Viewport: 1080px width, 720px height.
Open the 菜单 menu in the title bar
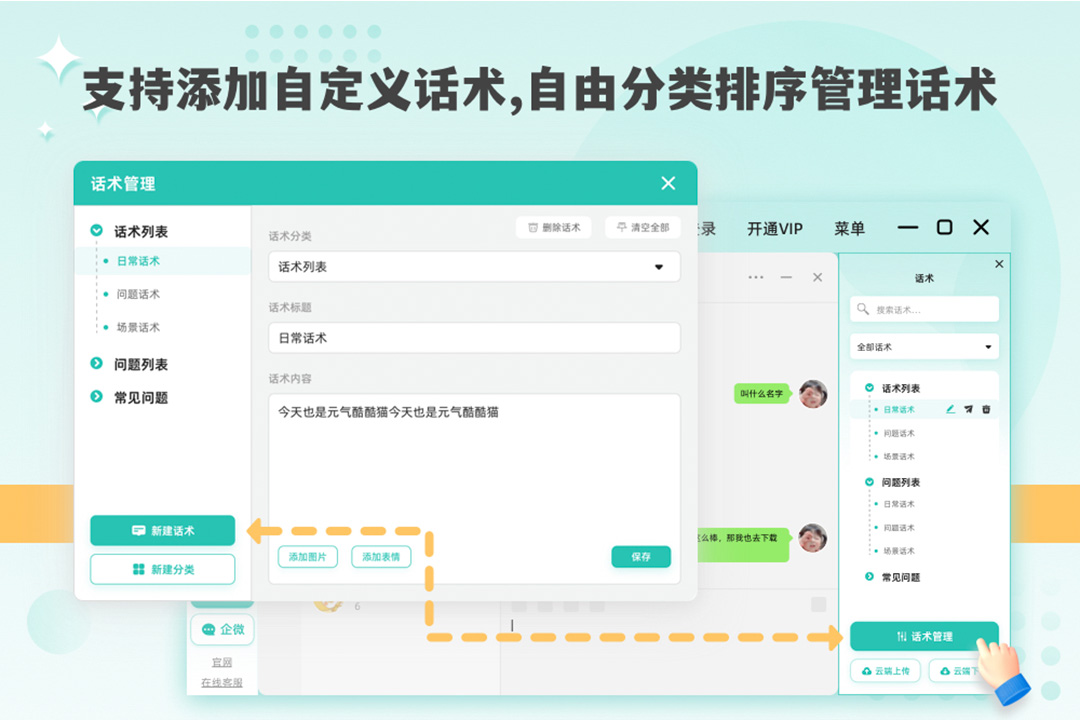(x=850, y=228)
